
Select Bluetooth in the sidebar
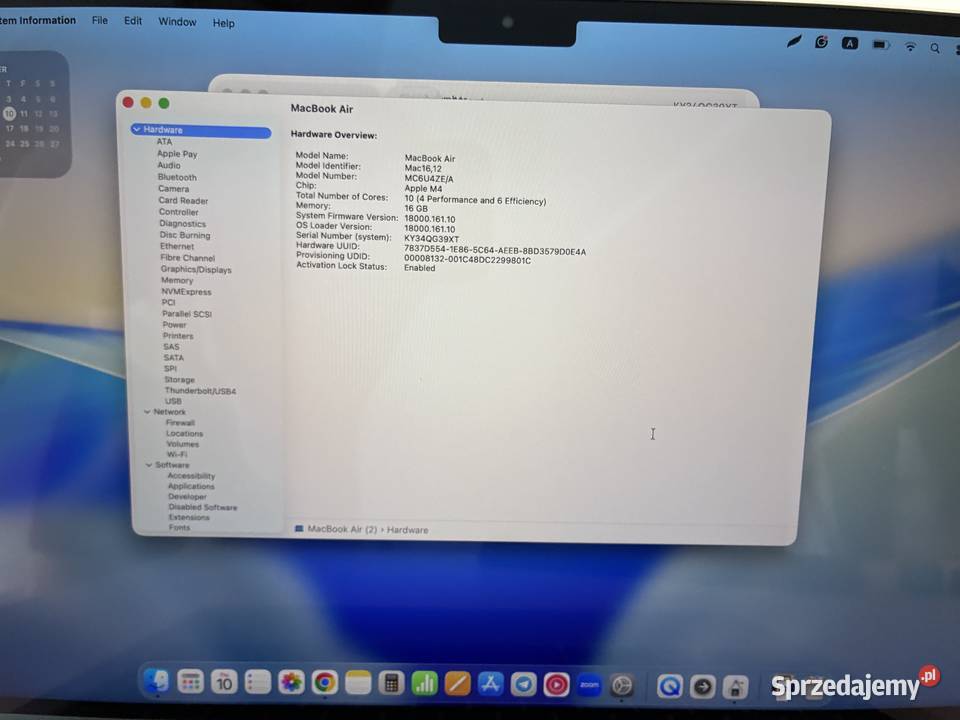click(178, 177)
